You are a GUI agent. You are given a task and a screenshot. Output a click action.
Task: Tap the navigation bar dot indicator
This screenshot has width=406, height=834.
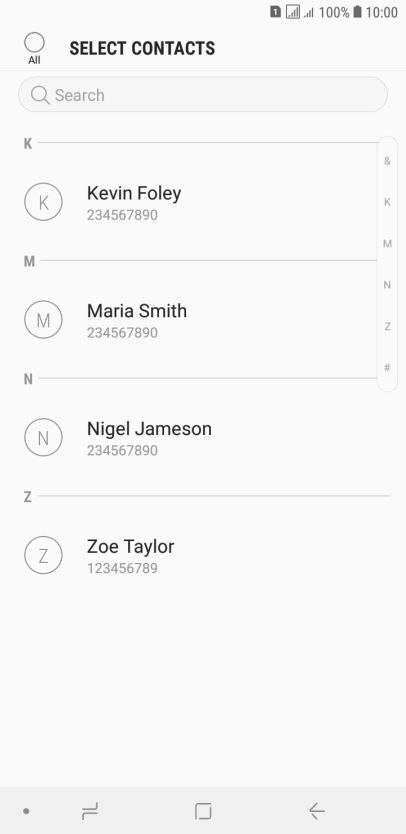26,811
